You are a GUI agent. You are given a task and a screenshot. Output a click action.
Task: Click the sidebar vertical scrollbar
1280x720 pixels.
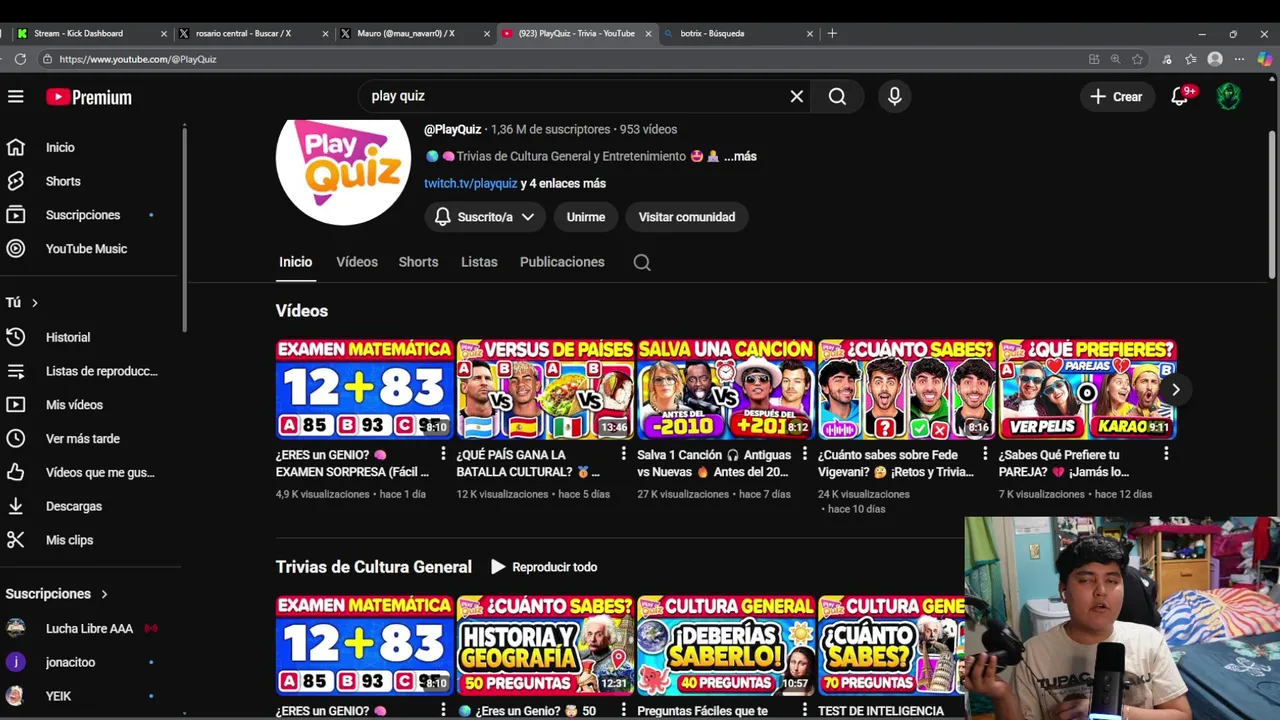184,229
